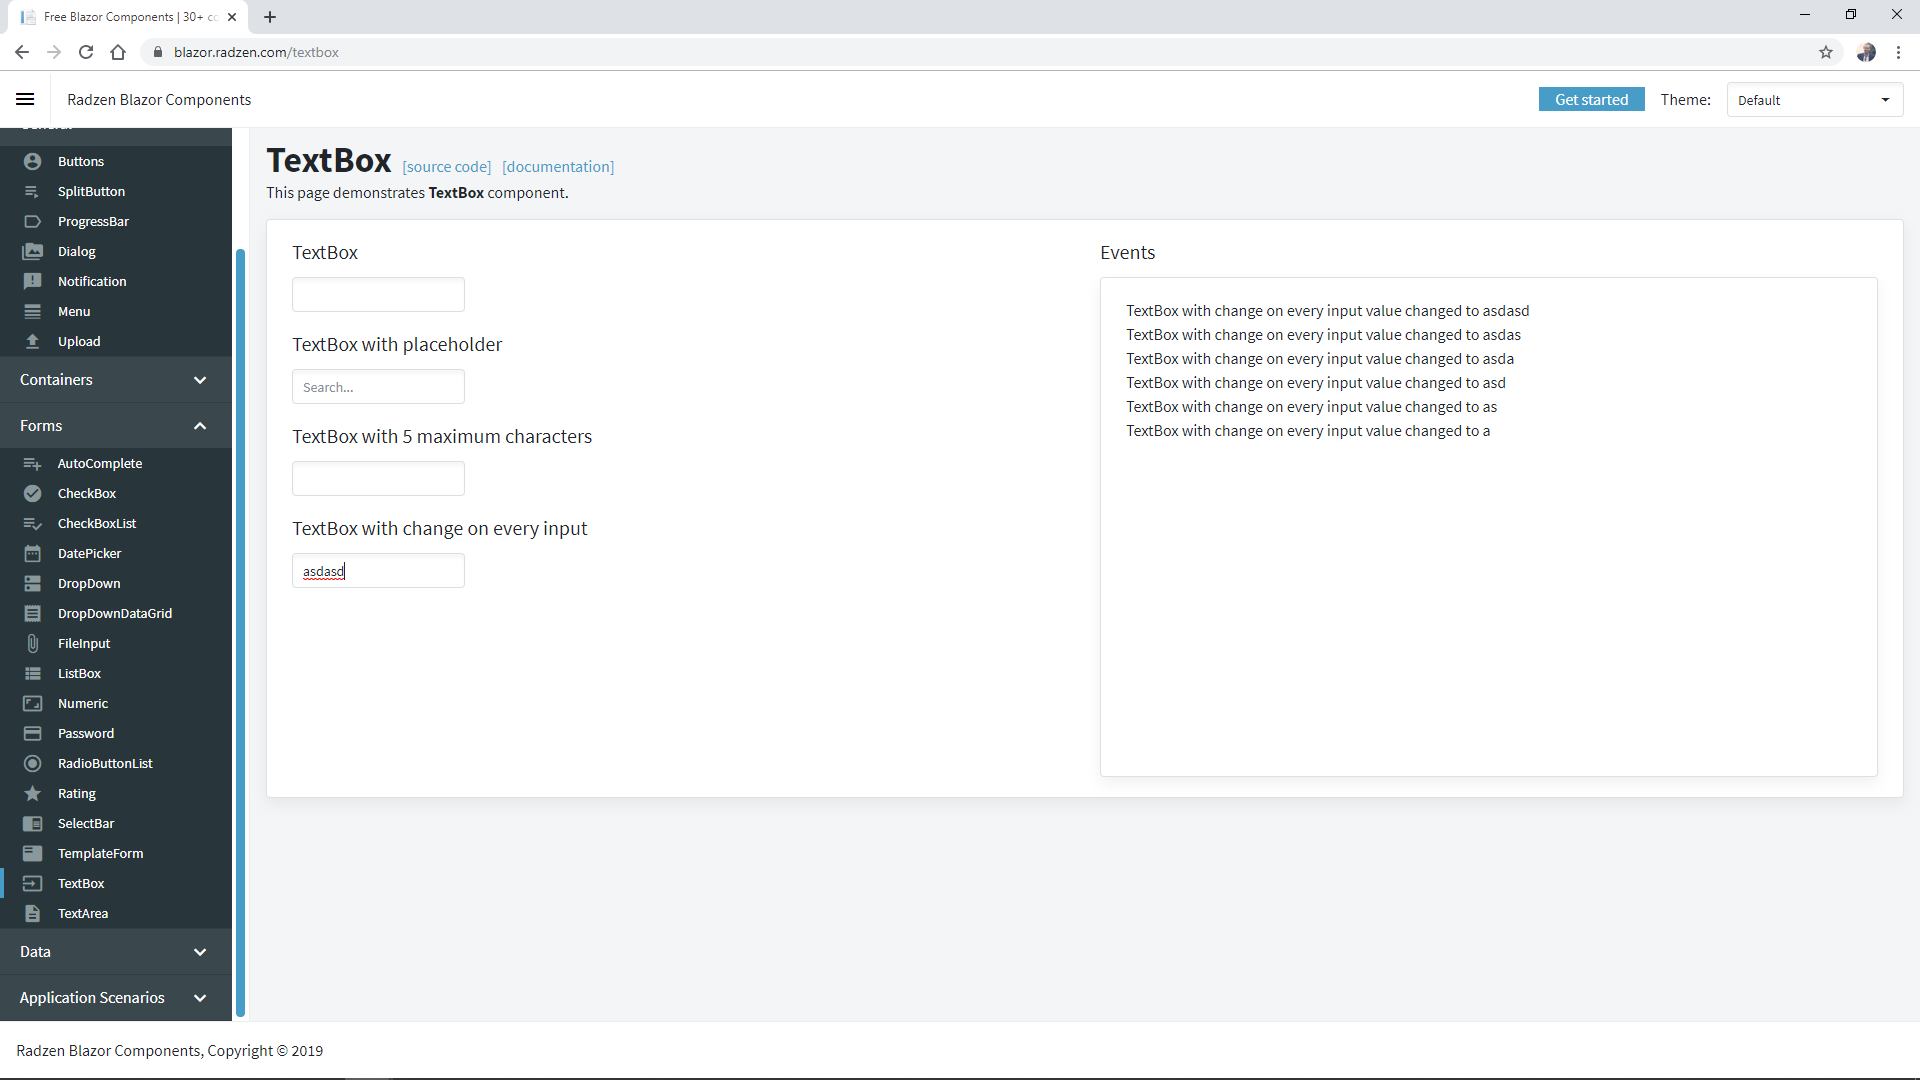Click the CheckBox checkmark icon
This screenshot has width=1920, height=1080.
(33, 493)
